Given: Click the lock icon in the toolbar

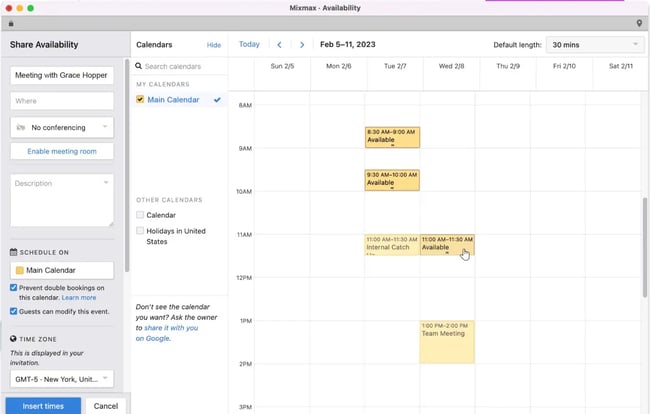Looking at the screenshot, I should tap(11, 24).
